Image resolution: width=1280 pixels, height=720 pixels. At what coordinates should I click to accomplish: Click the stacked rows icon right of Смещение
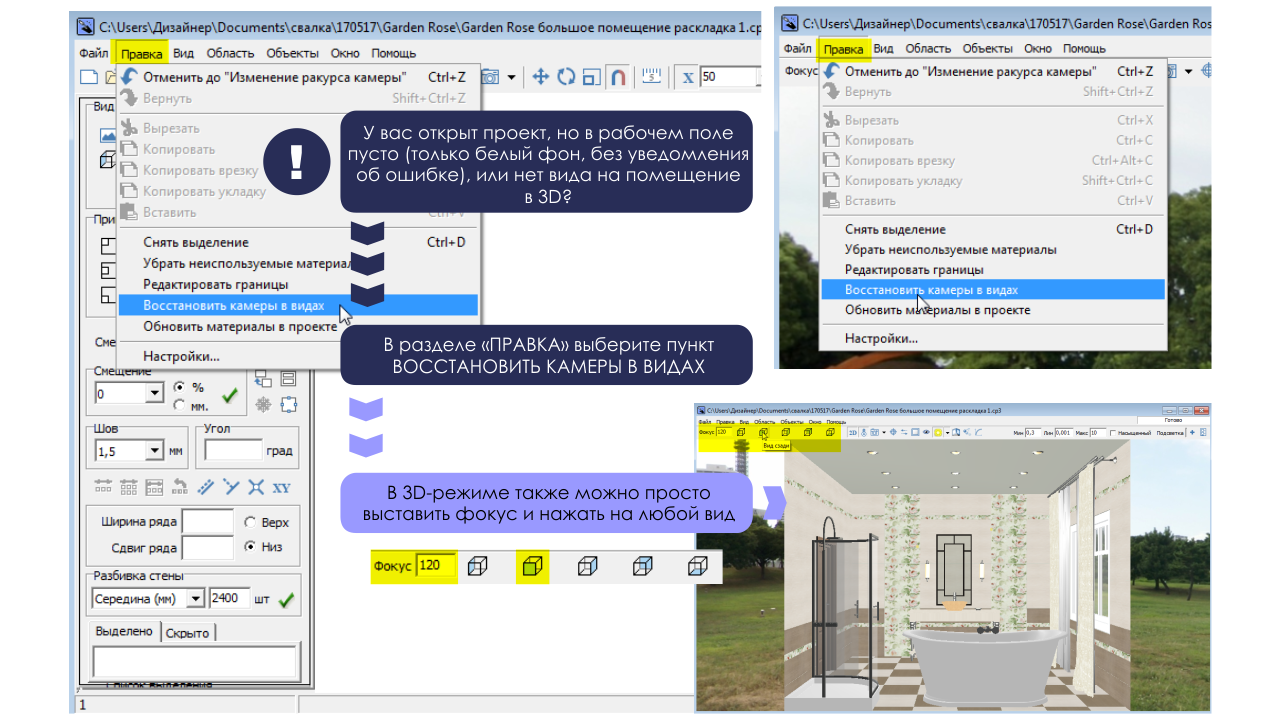pos(289,378)
